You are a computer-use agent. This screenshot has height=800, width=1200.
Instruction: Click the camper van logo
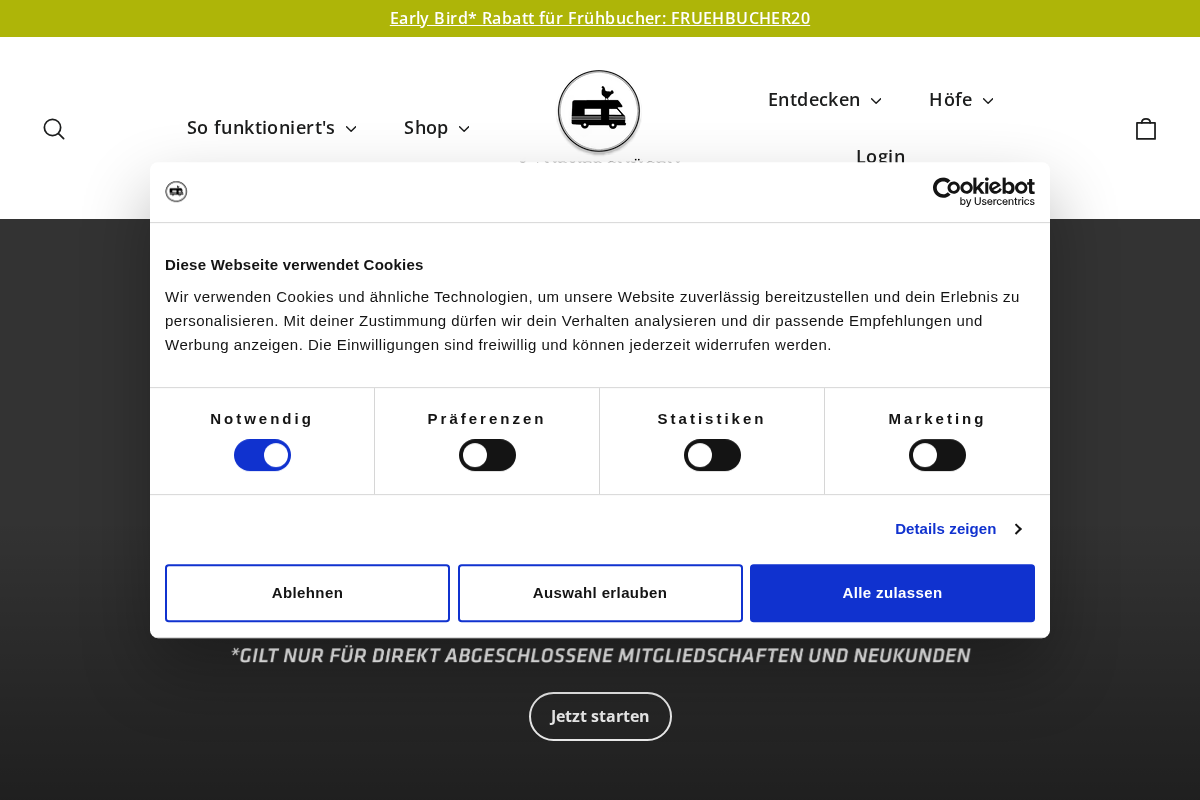pos(598,111)
